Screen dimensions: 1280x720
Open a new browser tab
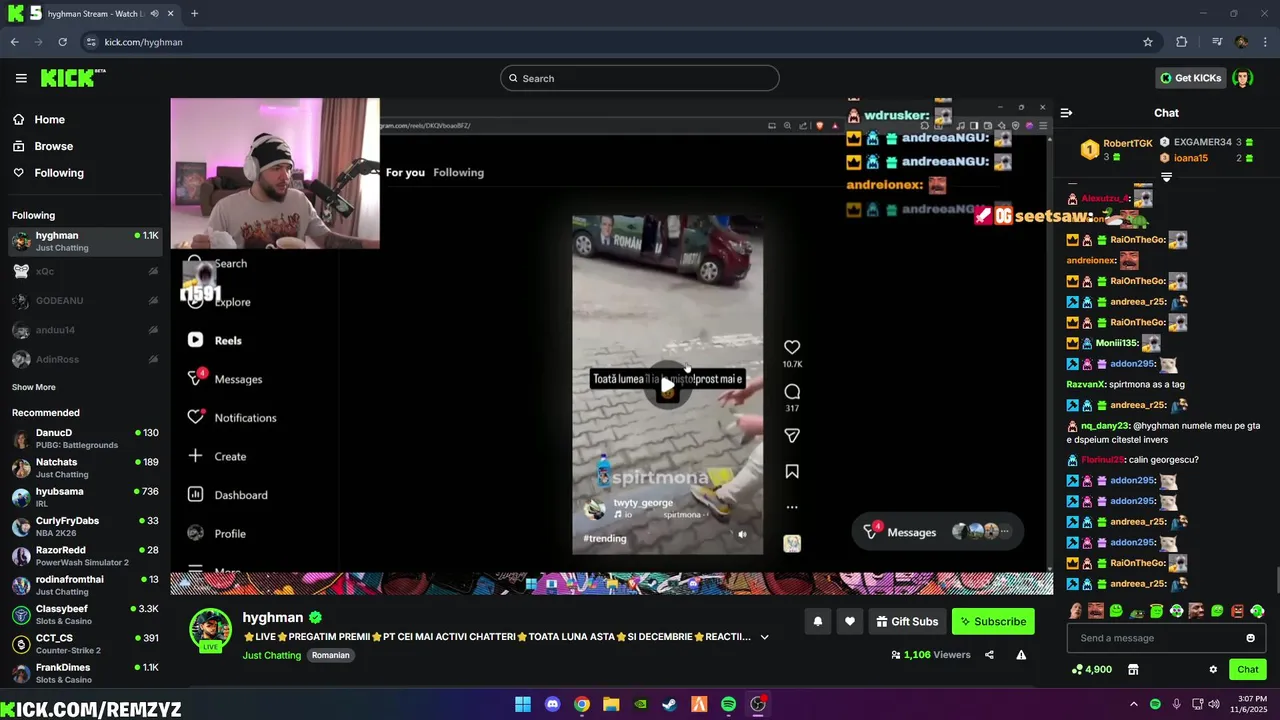click(x=194, y=14)
